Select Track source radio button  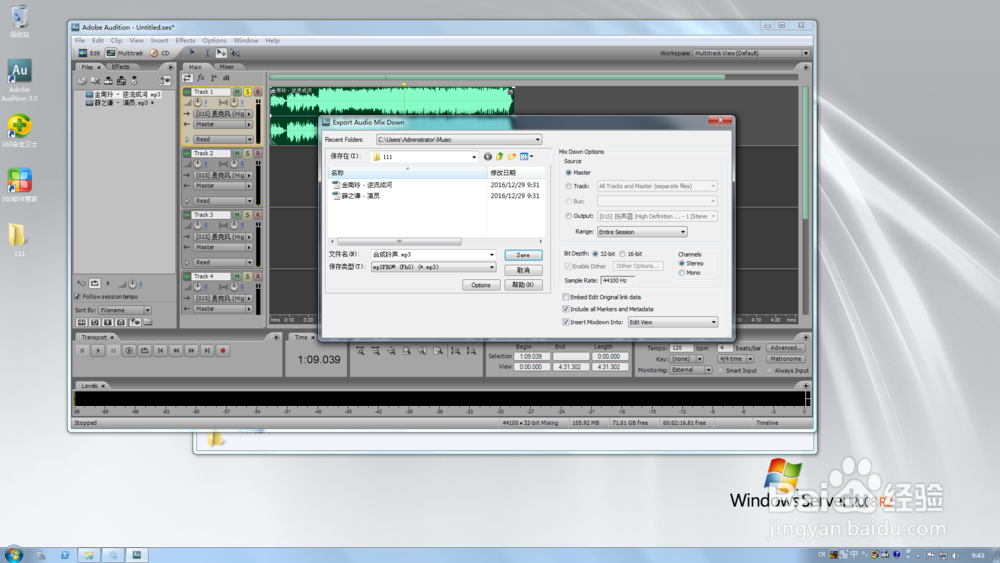(569, 186)
